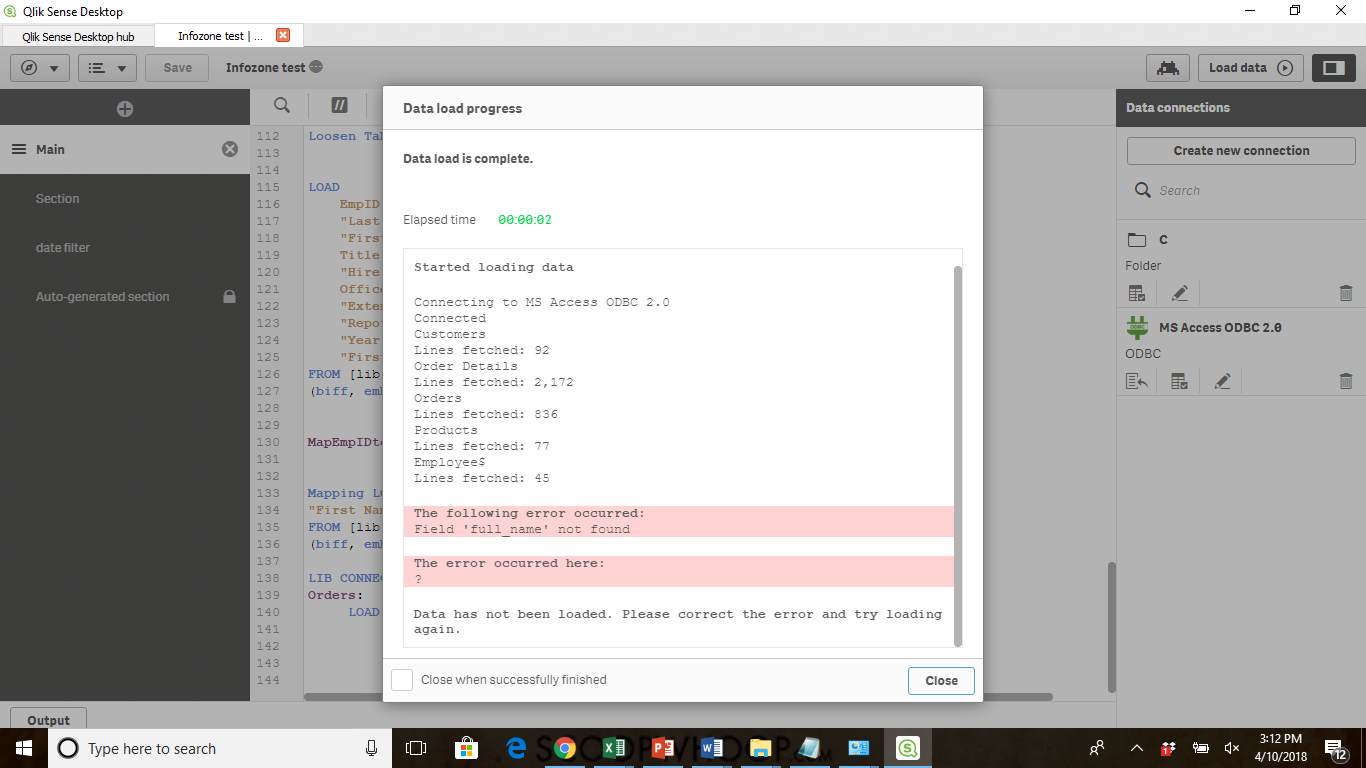Viewport: 1366px width, 768px height.
Task: Click the Create new connection button
Action: (x=1240, y=150)
